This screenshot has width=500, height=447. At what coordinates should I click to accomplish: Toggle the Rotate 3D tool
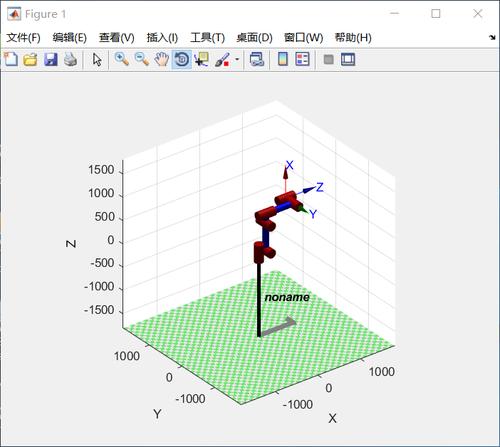click(182, 60)
